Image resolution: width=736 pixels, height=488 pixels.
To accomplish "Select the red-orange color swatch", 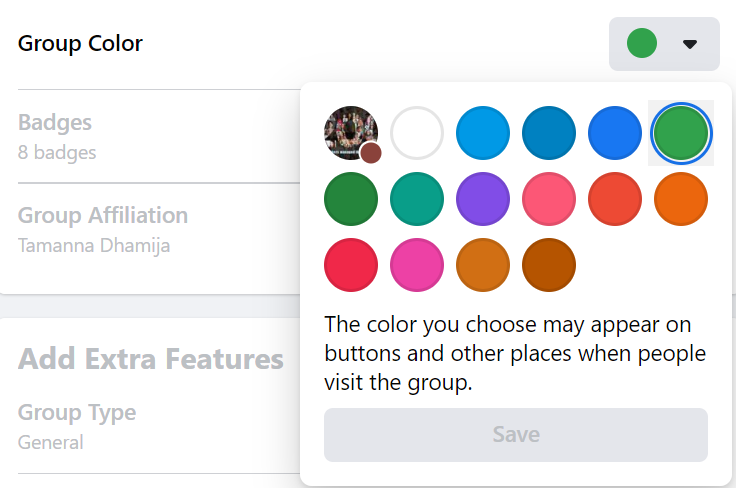I will pos(615,199).
